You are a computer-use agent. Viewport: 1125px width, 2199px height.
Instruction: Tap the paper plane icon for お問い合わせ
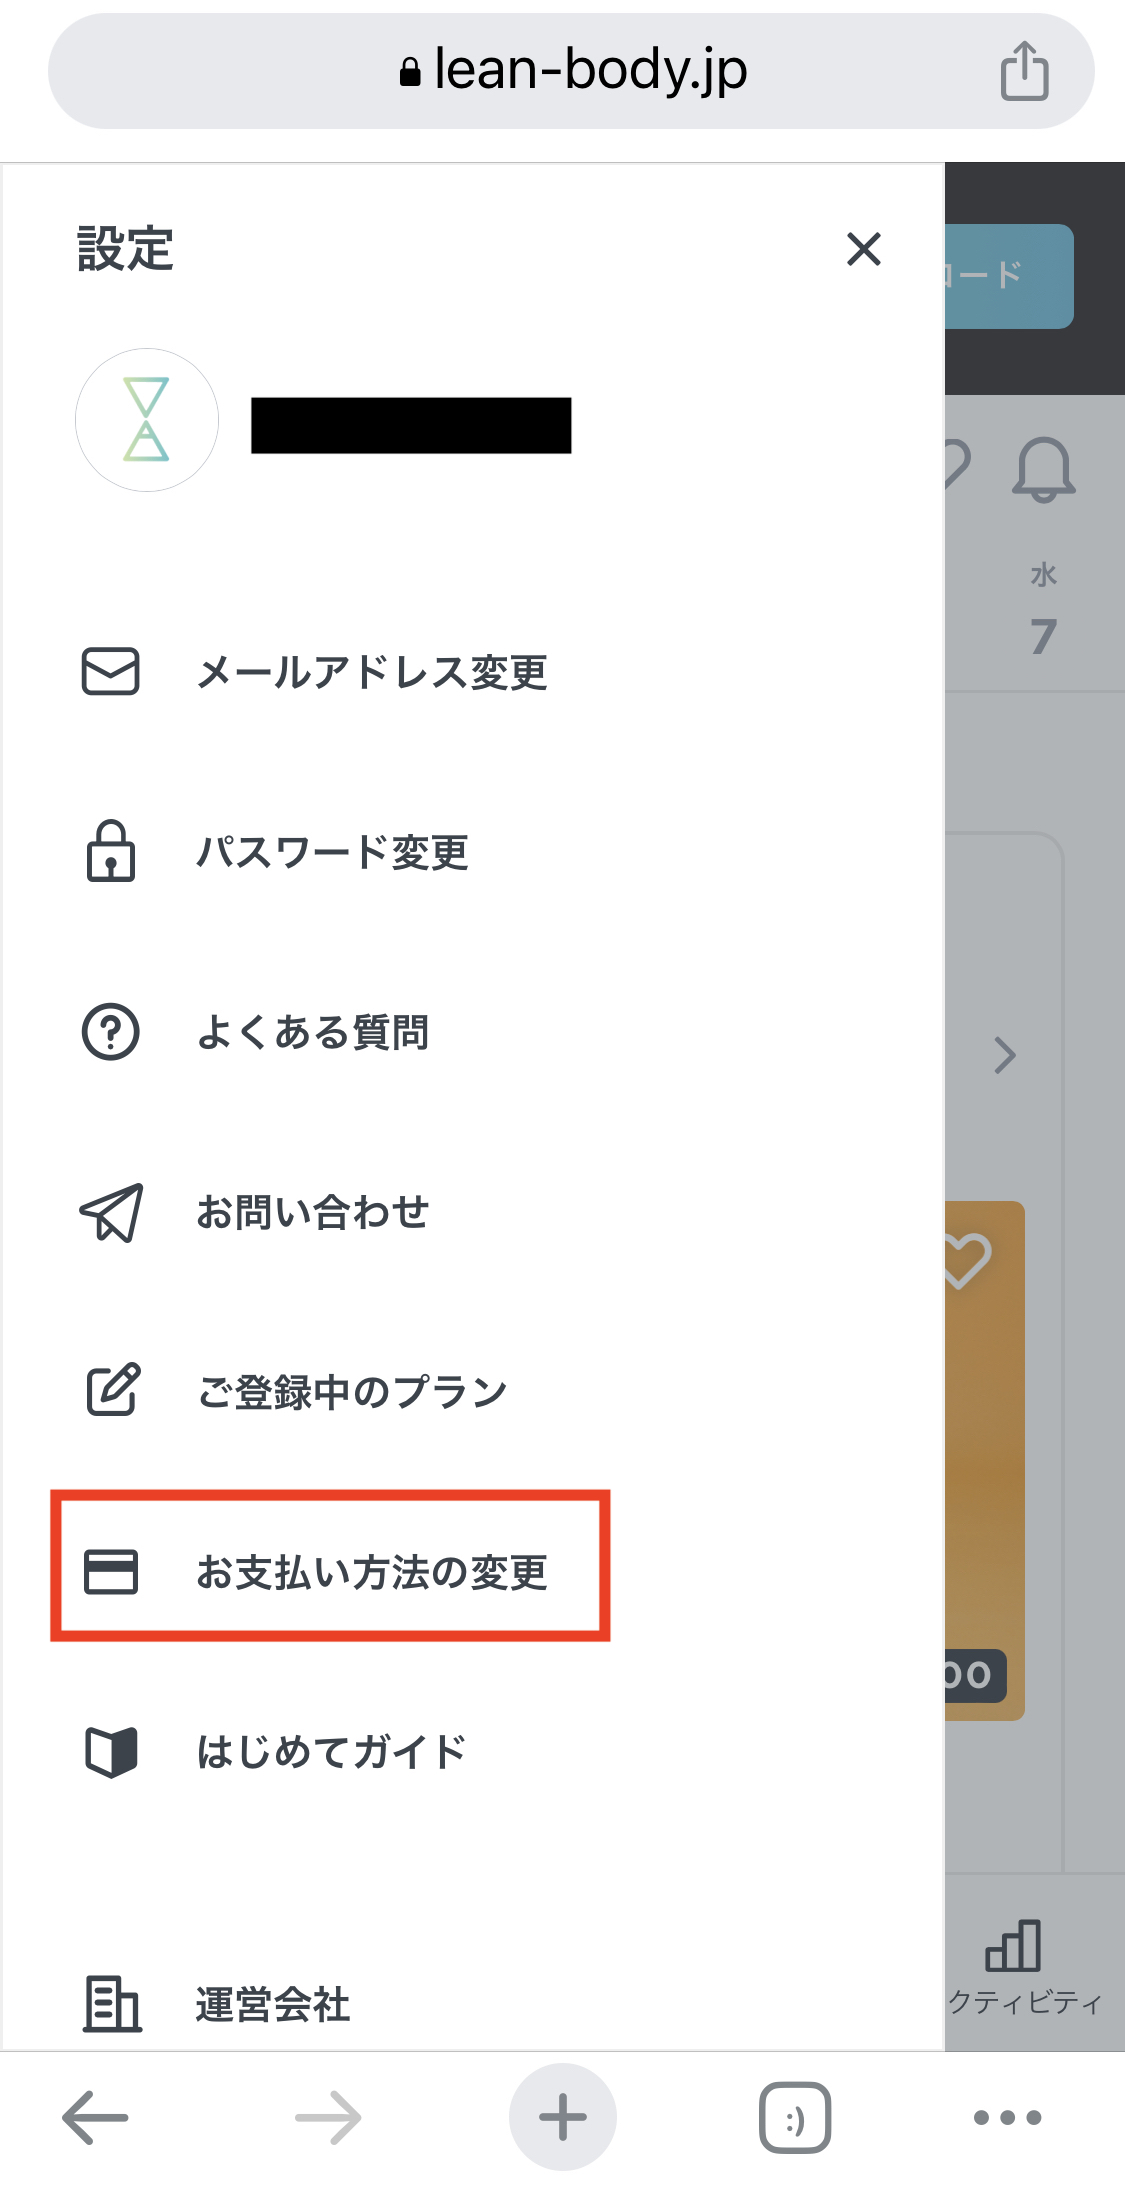(x=111, y=1212)
